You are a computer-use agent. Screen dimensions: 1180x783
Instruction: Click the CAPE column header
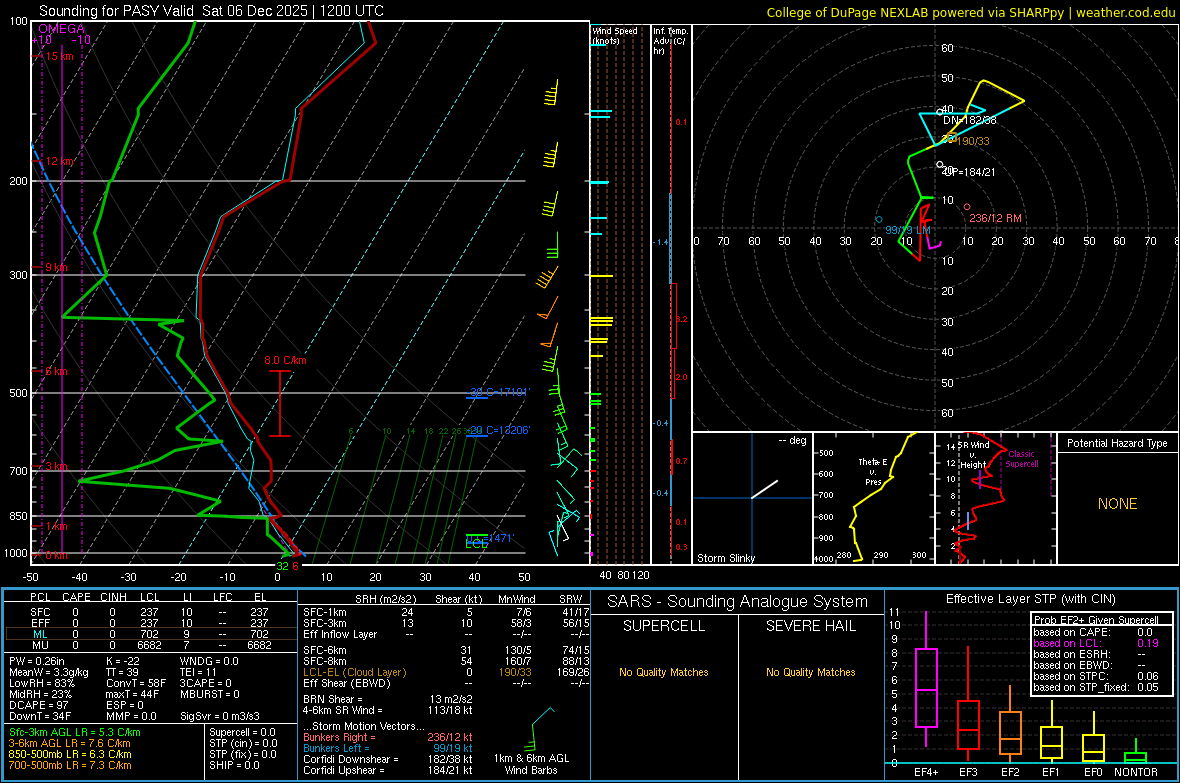(x=76, y=597)
